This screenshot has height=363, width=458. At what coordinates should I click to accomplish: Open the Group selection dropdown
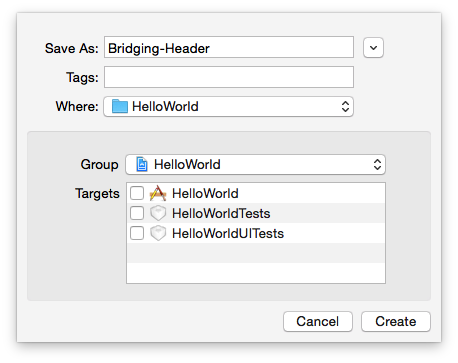(x=255, y=164)
